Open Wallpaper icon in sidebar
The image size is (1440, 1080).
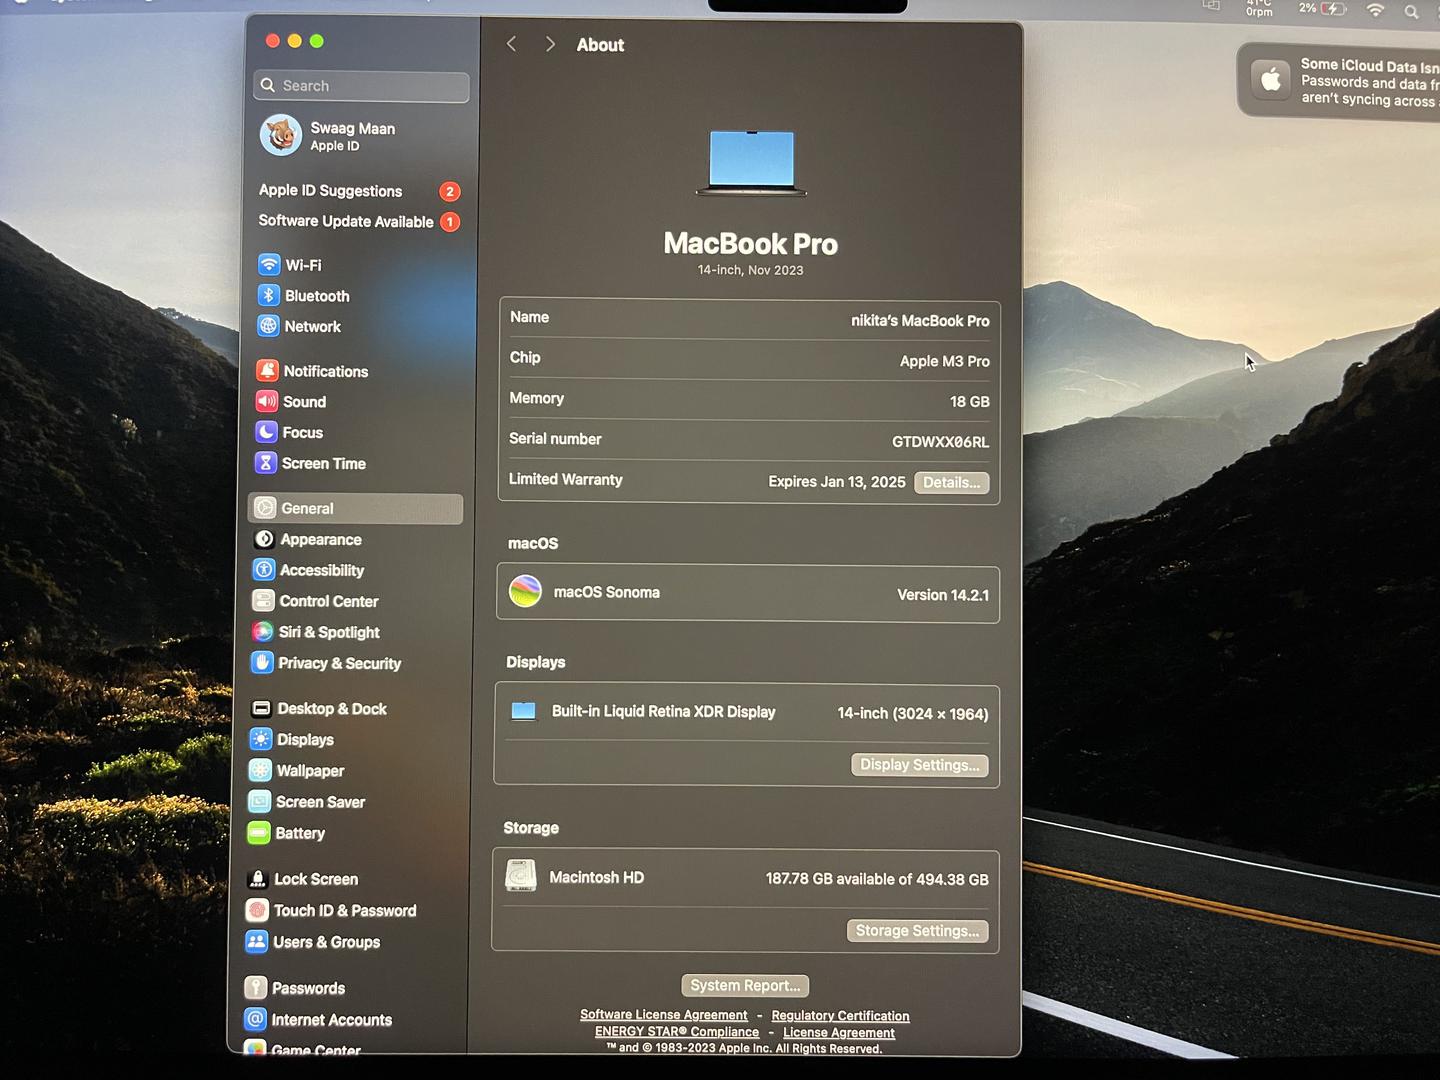(260, 770)
